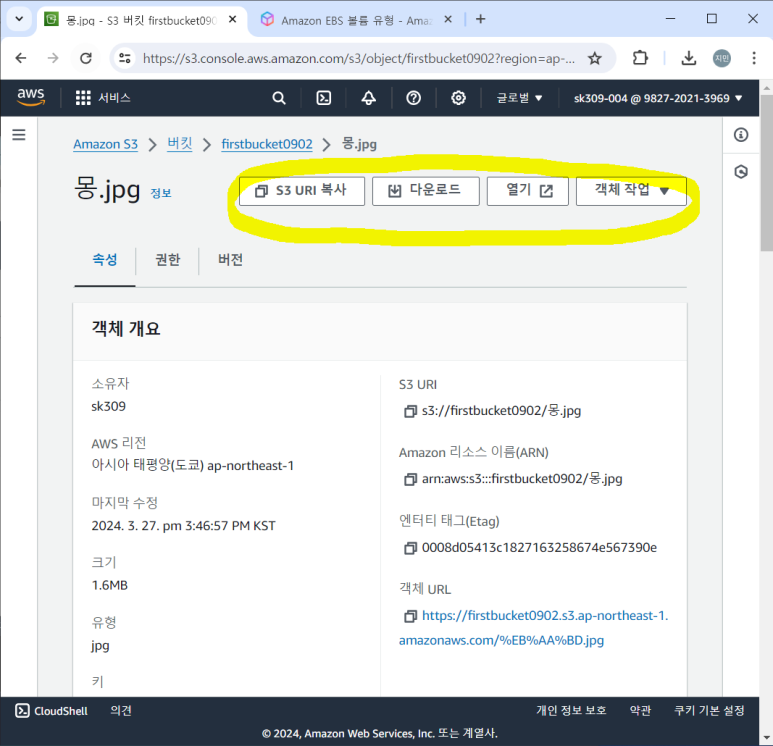
Task: Open the AWS home logo
Action: tap(31, 97)
